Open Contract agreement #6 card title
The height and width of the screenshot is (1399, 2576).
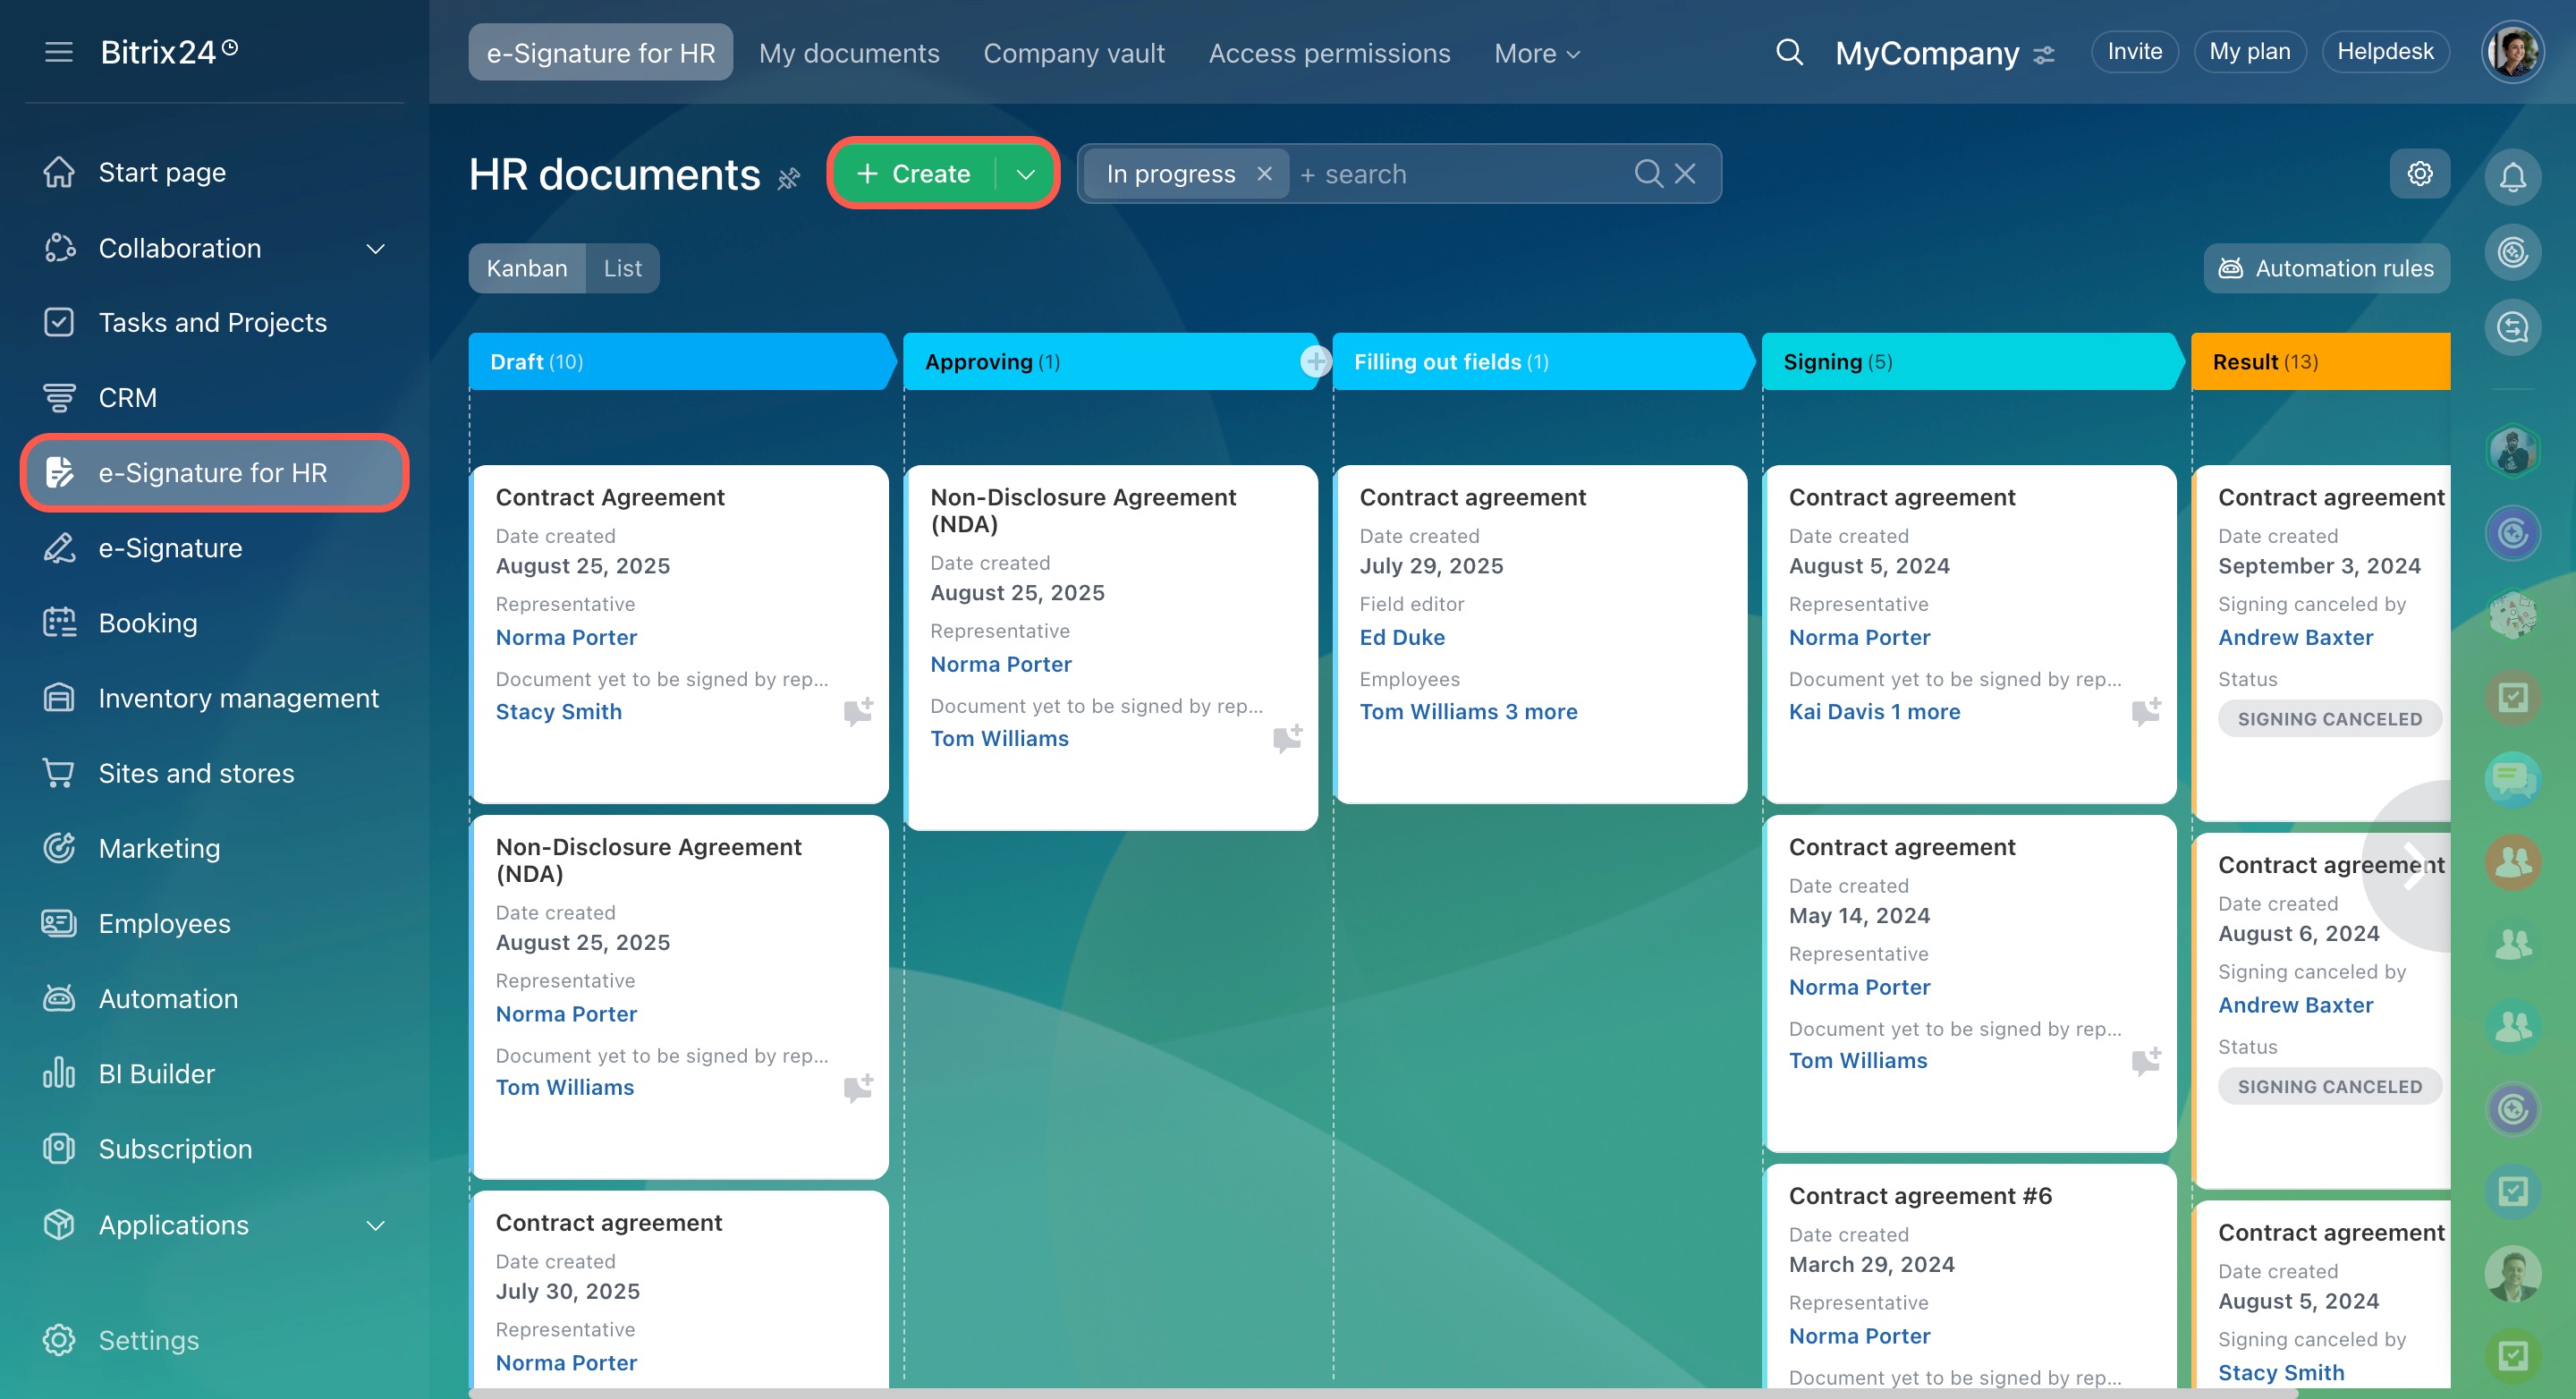coord(1920,1196)
